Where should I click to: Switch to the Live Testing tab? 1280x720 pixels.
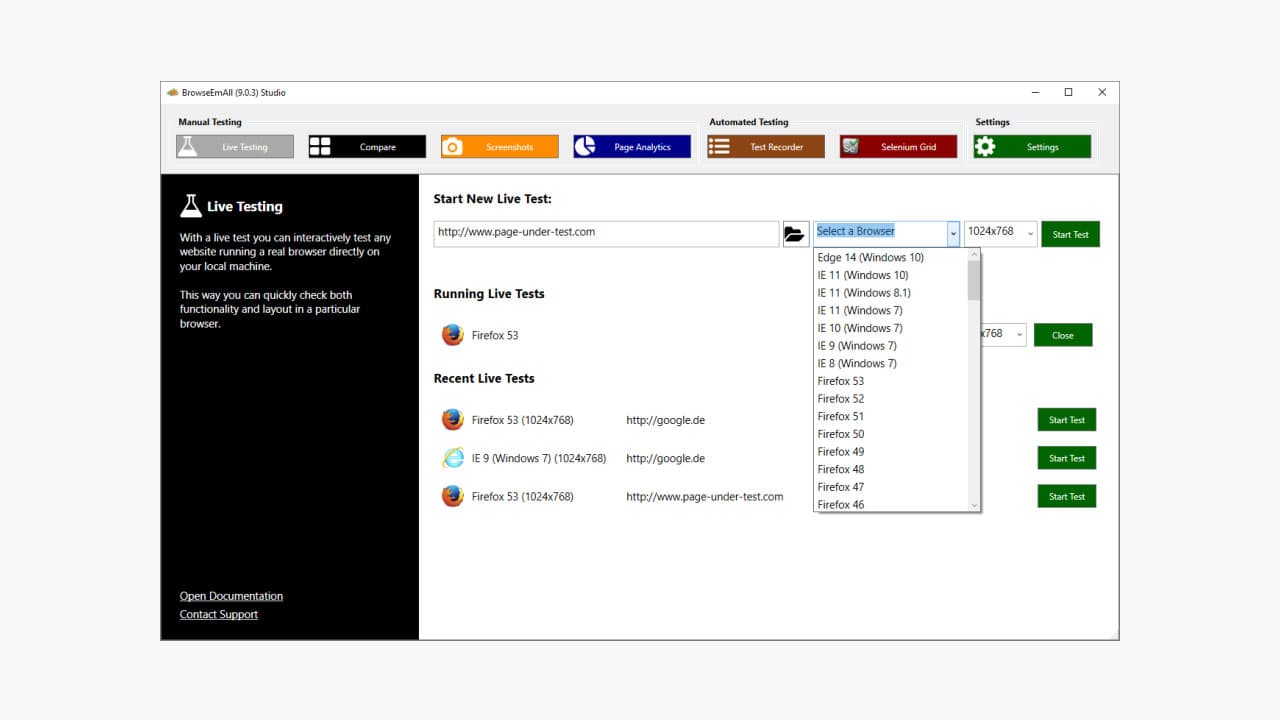233,145
